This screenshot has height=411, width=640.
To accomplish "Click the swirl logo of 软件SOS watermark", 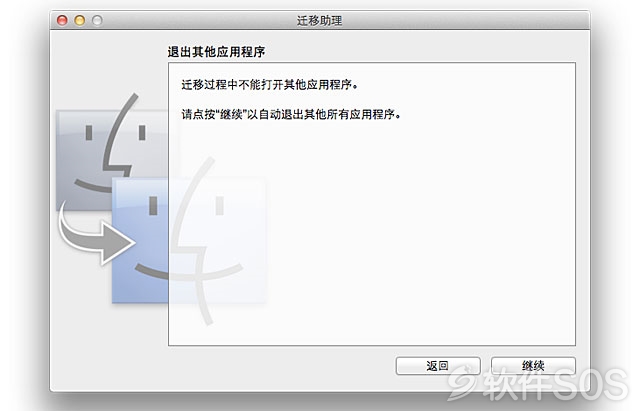I will (462, 384).
